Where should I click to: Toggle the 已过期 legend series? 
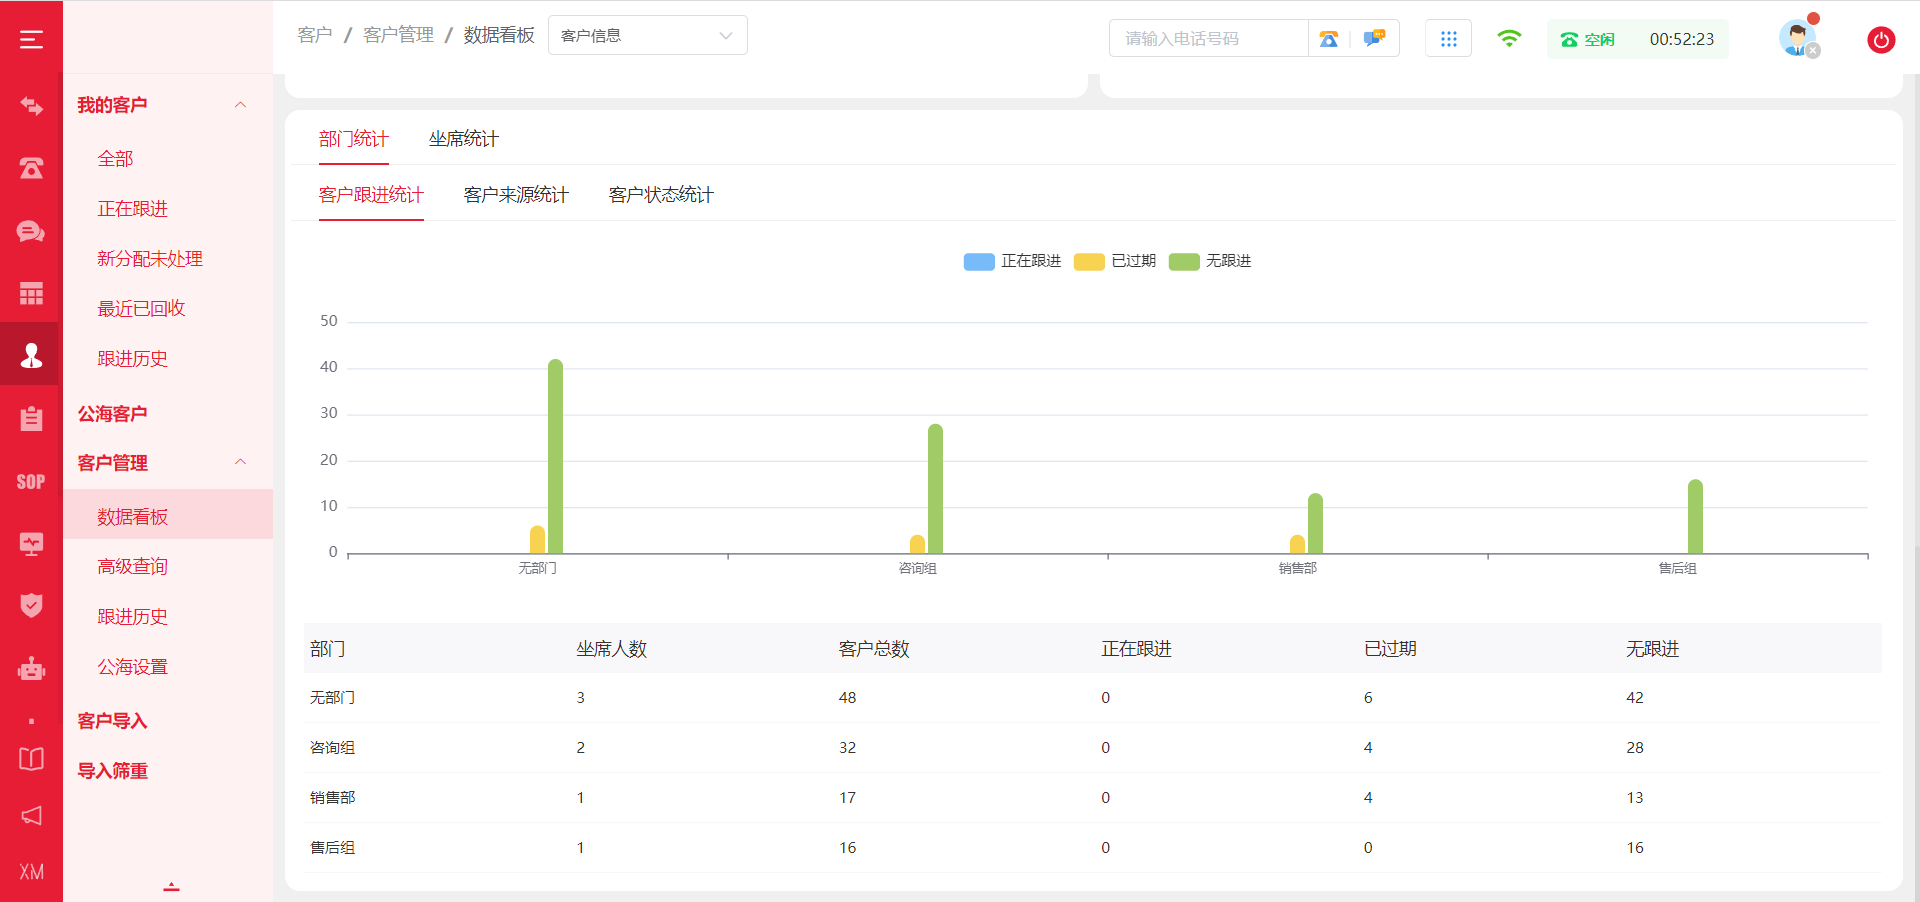[1115, 261]
